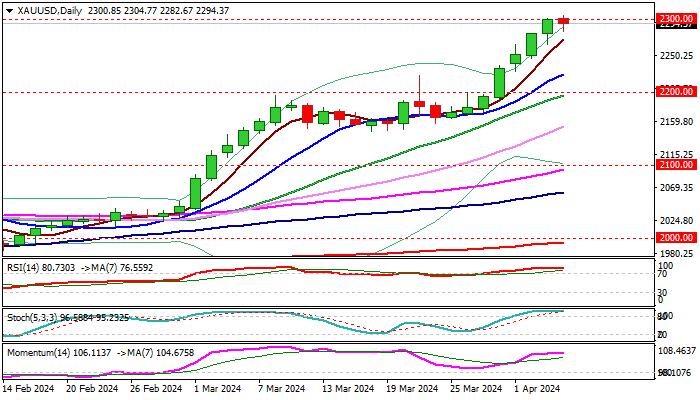Select the 2159.80 price axis value
Image resolution: width=700 pixels, height=400 pixels.
point(676,121)
